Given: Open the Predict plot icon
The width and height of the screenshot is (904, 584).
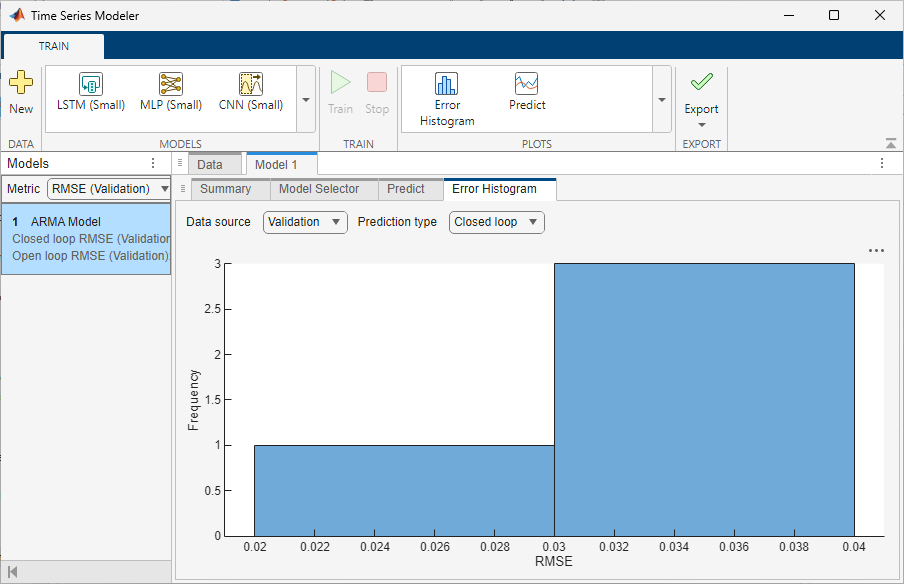Looking at the screenshot, I should tap(527, 95).
